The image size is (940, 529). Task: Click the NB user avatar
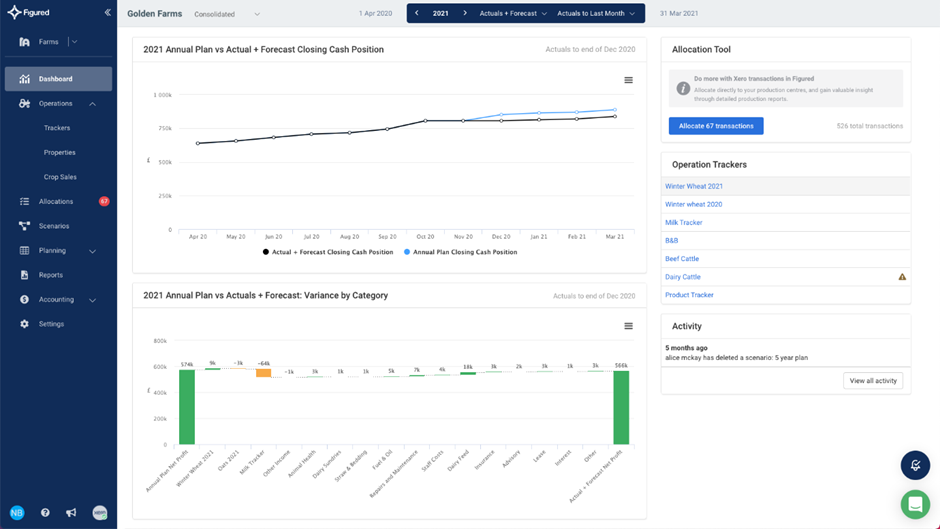pos(17,513)
